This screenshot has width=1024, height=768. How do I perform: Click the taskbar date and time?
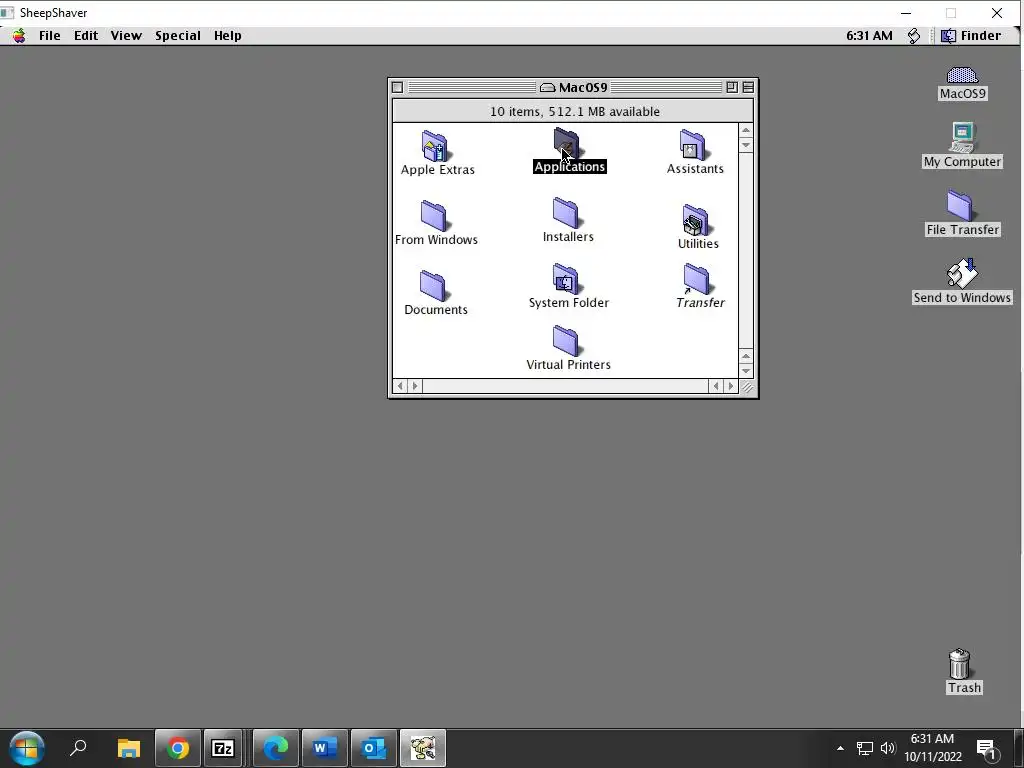933,748
